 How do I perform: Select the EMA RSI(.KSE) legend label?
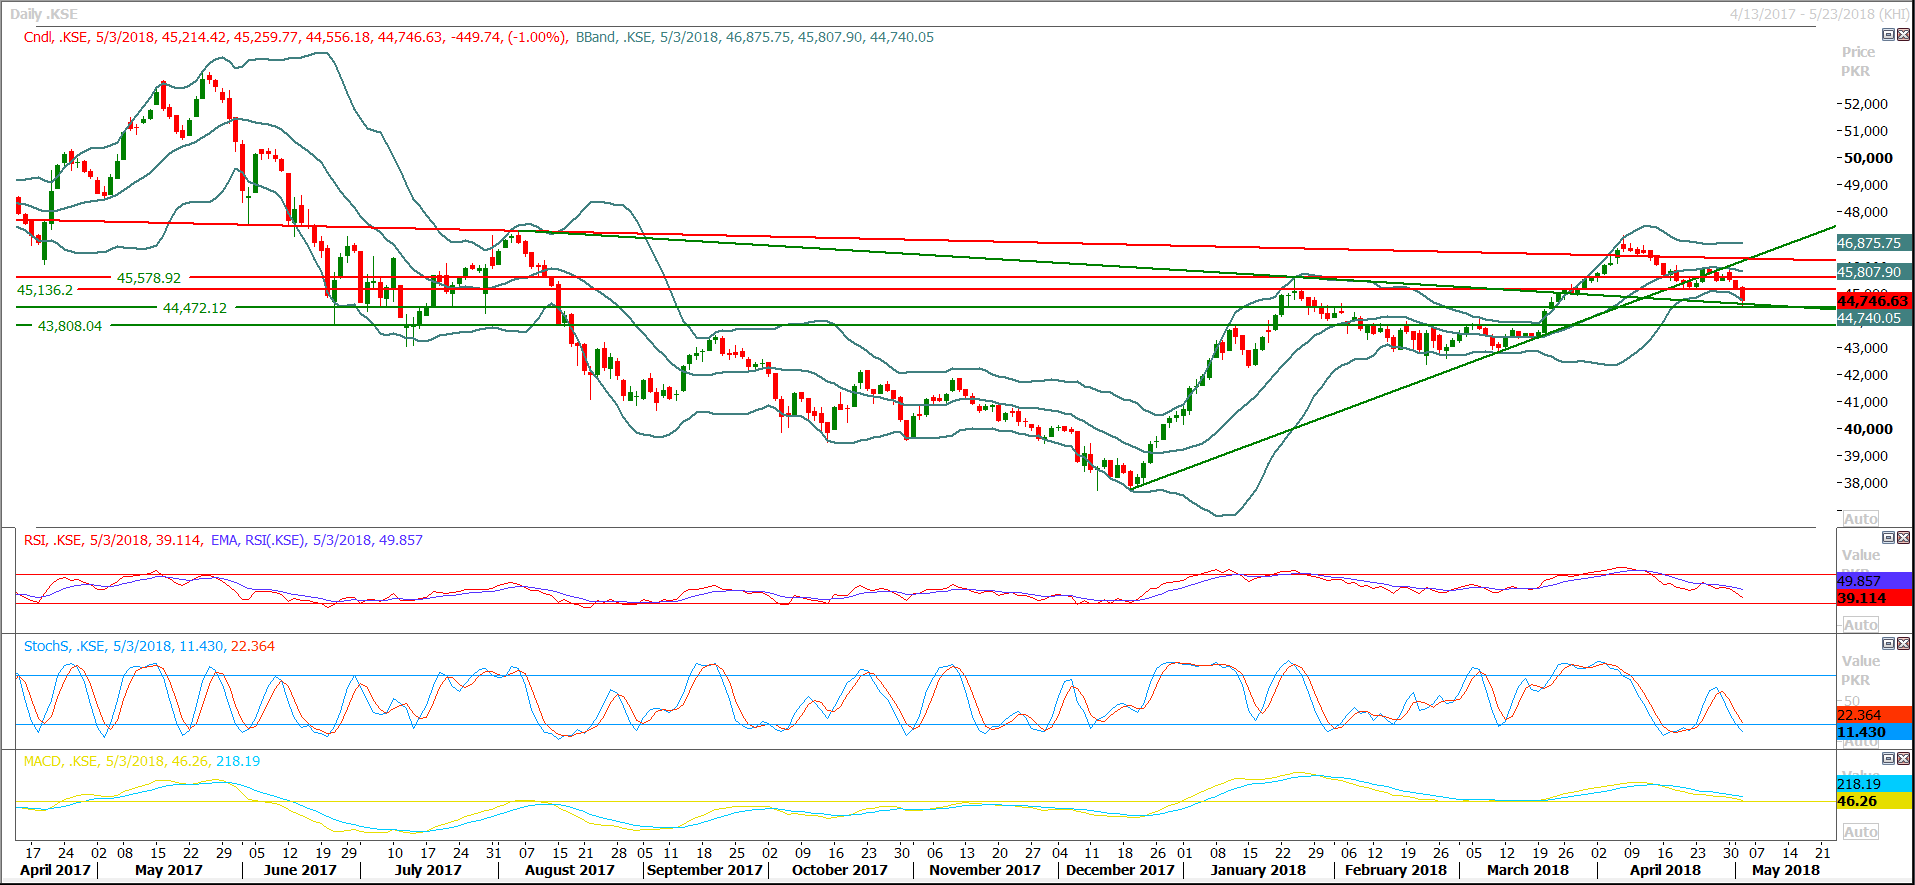(x=317, y=540)
